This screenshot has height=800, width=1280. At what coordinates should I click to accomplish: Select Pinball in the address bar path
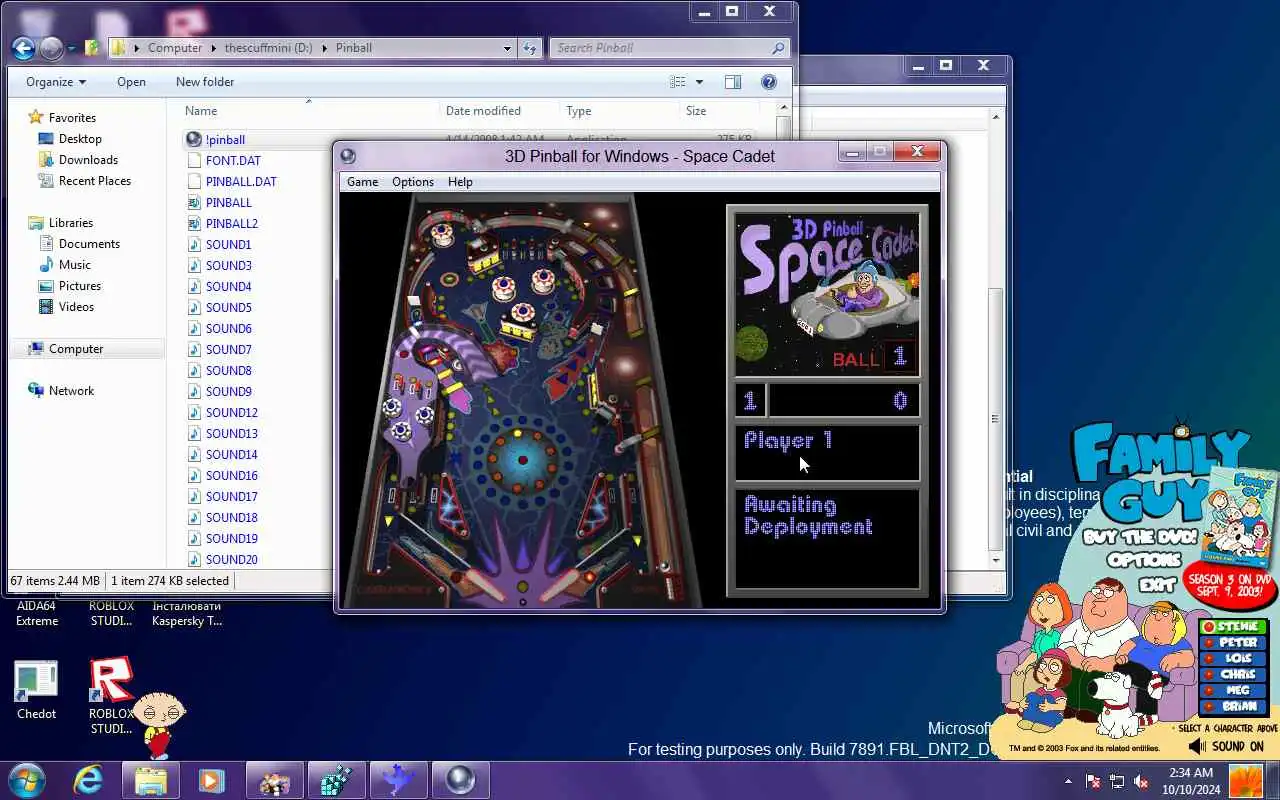point(354,47)
